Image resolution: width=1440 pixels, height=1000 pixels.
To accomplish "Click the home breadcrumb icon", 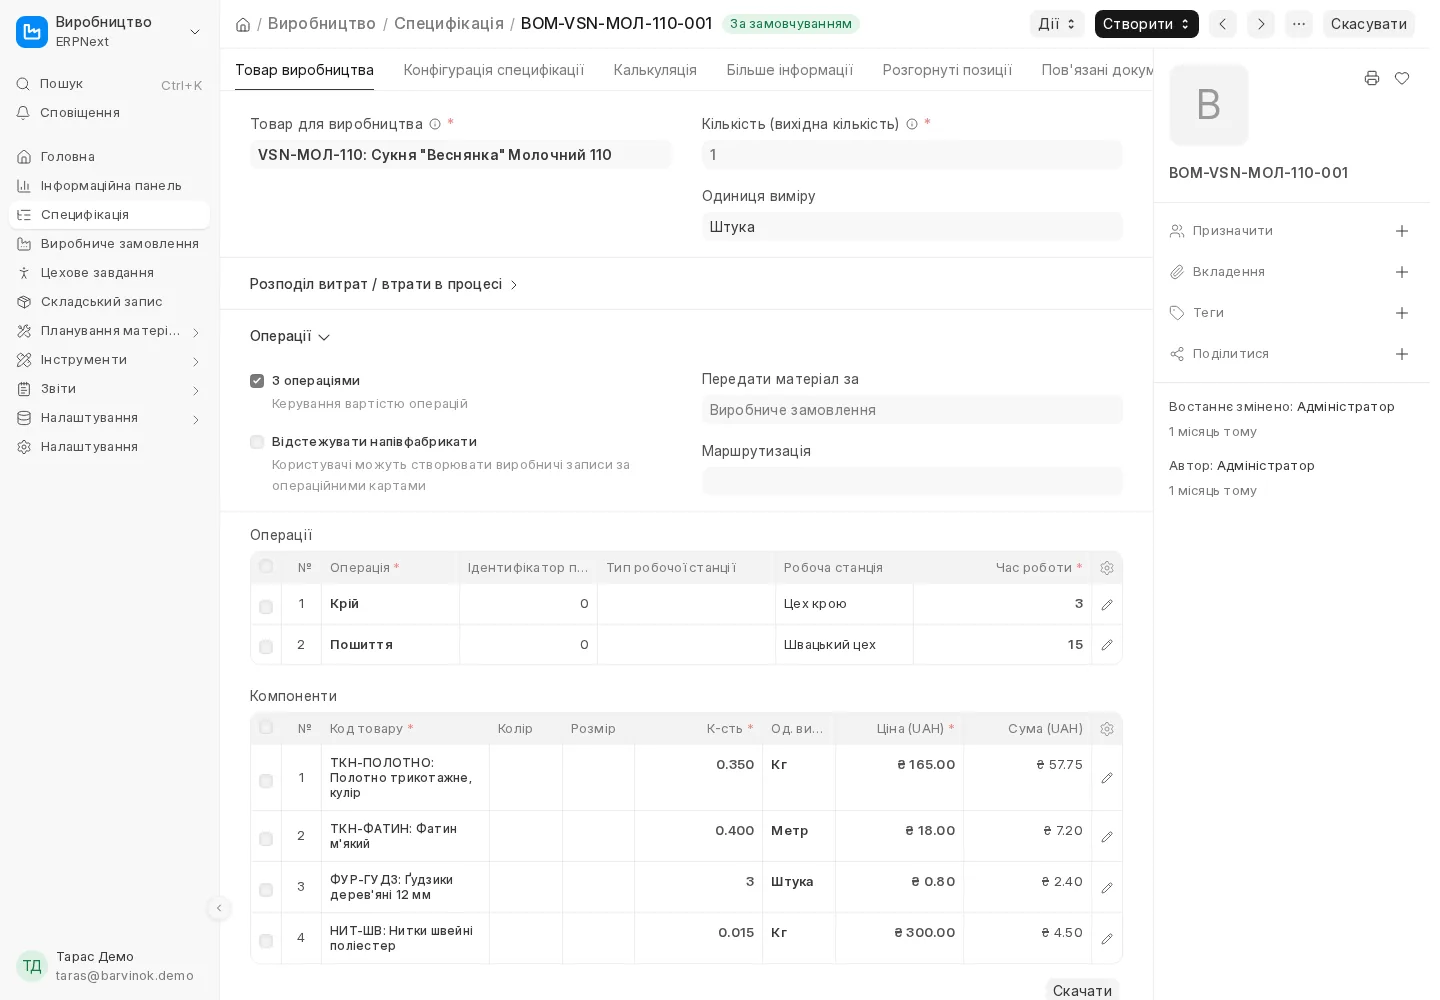I will tap(243, 24).
